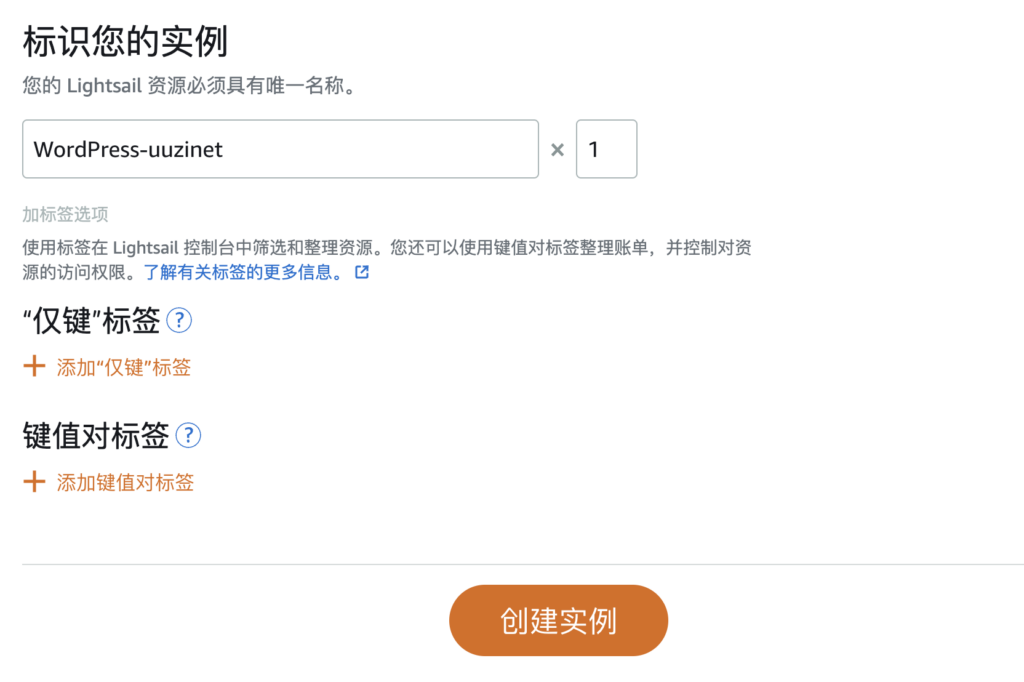Click the 键值对标签 section heading

coord(96,436)
